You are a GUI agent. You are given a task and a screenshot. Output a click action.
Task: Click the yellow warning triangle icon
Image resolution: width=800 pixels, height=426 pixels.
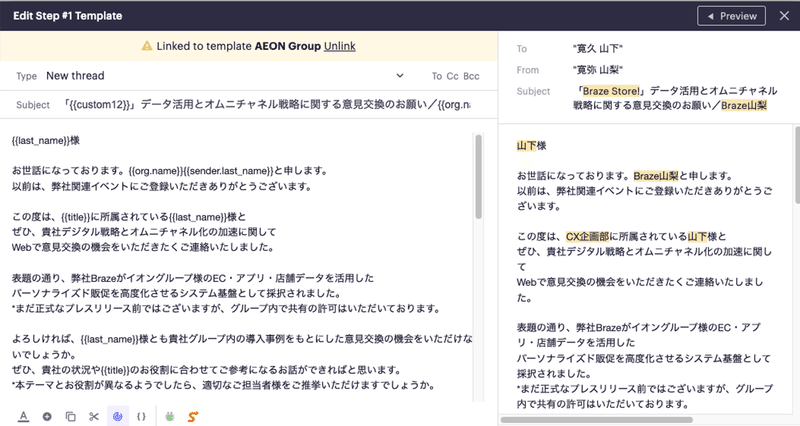point(147,46)
